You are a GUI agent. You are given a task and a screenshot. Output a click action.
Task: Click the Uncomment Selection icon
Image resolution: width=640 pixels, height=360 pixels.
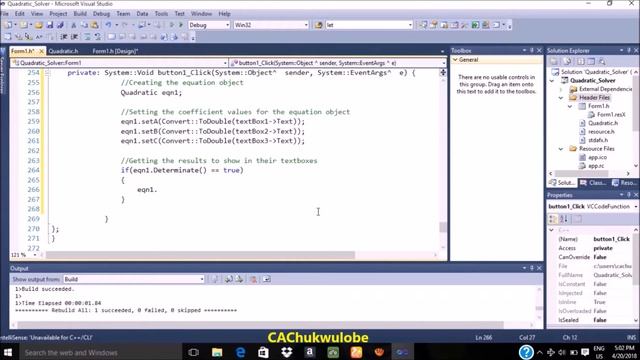tap(98, 37)
